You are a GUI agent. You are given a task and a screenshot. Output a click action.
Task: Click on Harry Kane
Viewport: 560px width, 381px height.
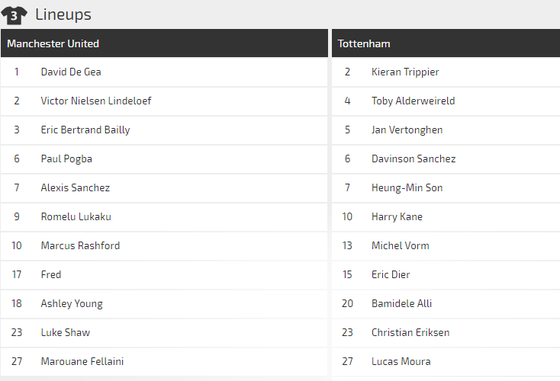pyautogui.click(x=397, y=216)
